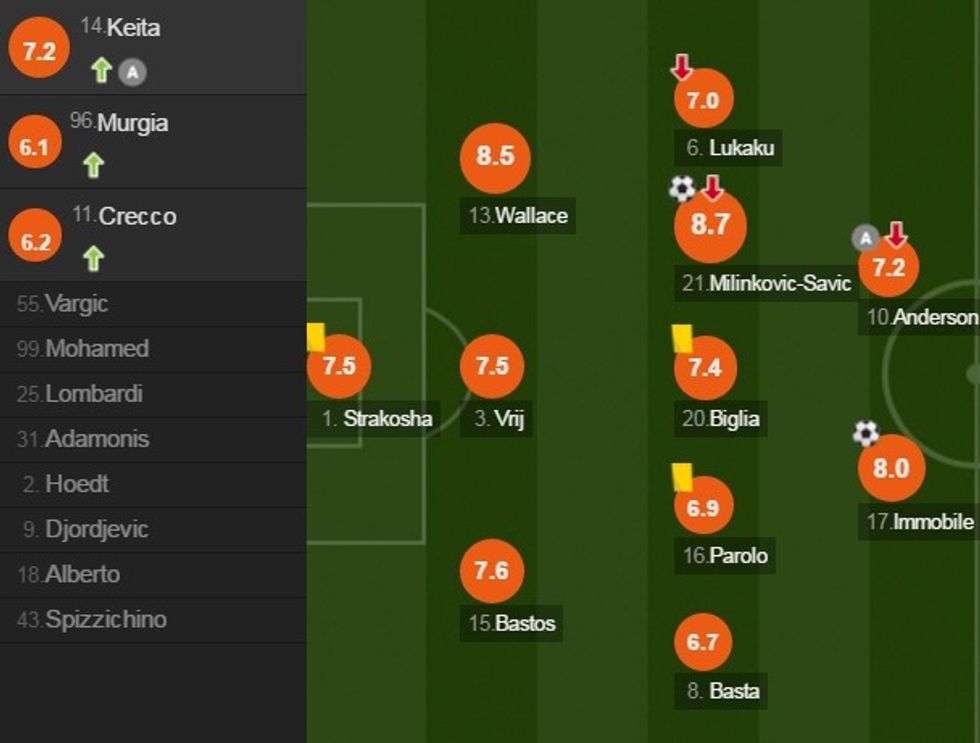Image resolution: width=980 pixels, height=743 pixels.
Task: Click Crecco's green substitution arrow
Action: click(x=93, y=259)
